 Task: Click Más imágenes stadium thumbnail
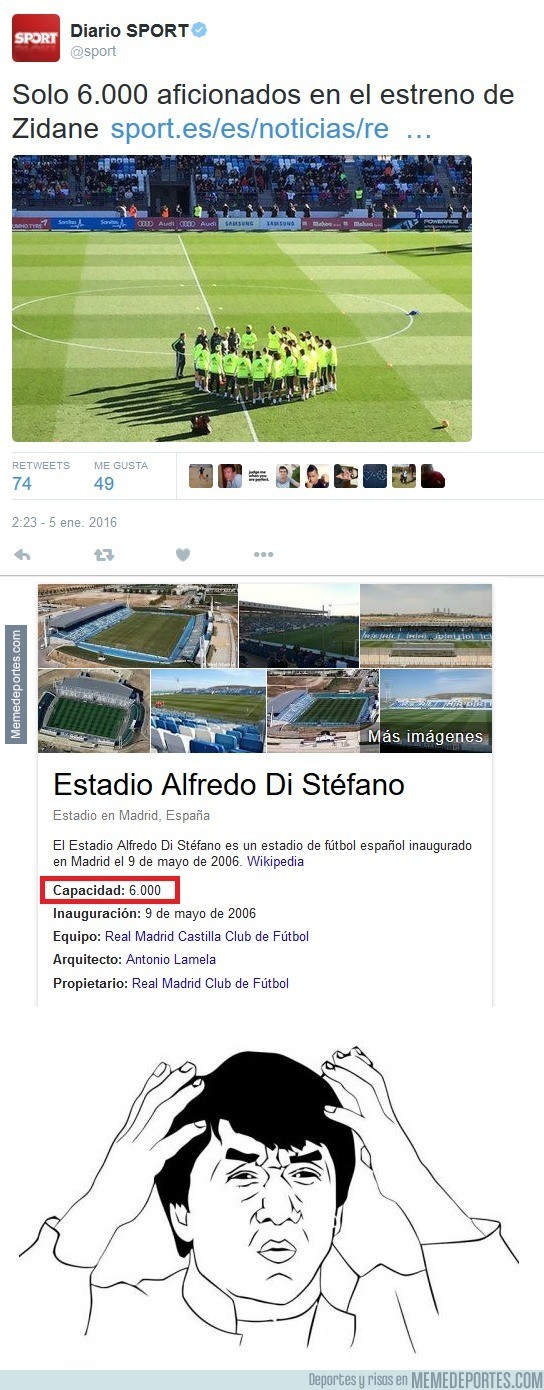pos(436,711)
